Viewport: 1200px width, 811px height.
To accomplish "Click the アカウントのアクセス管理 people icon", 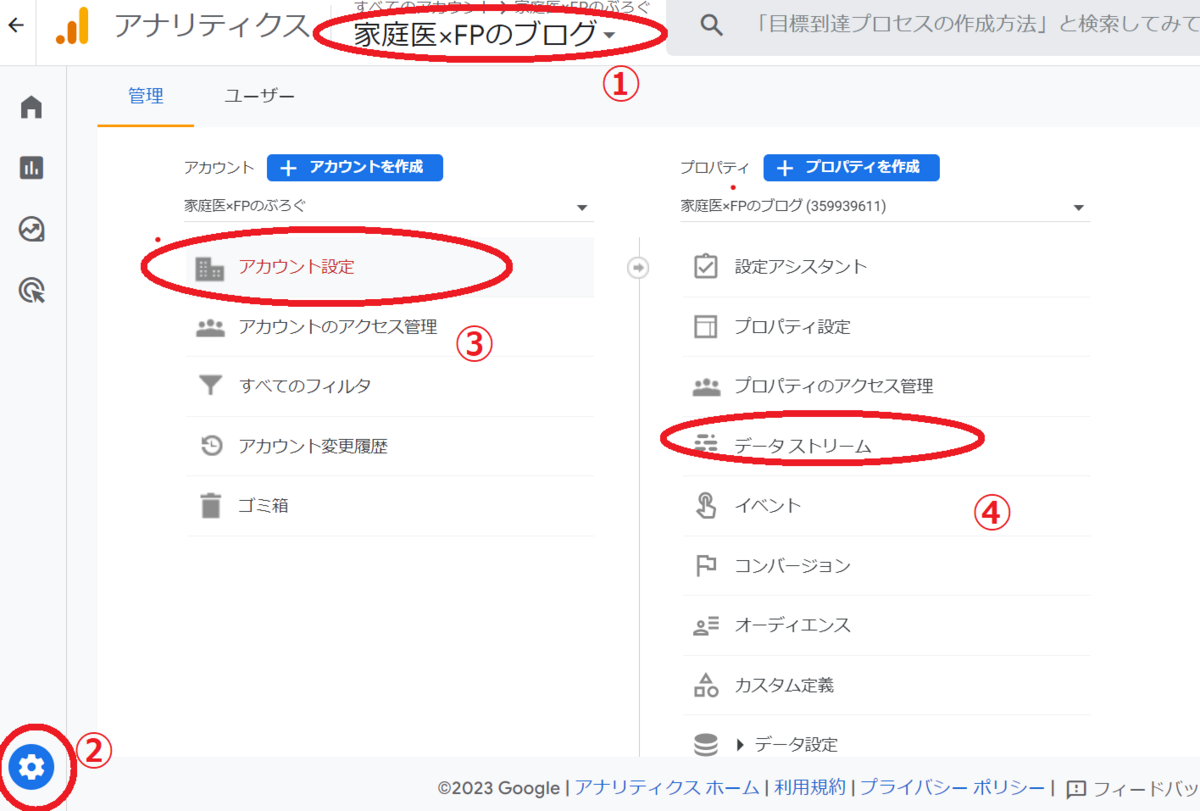I will point(210,327).
